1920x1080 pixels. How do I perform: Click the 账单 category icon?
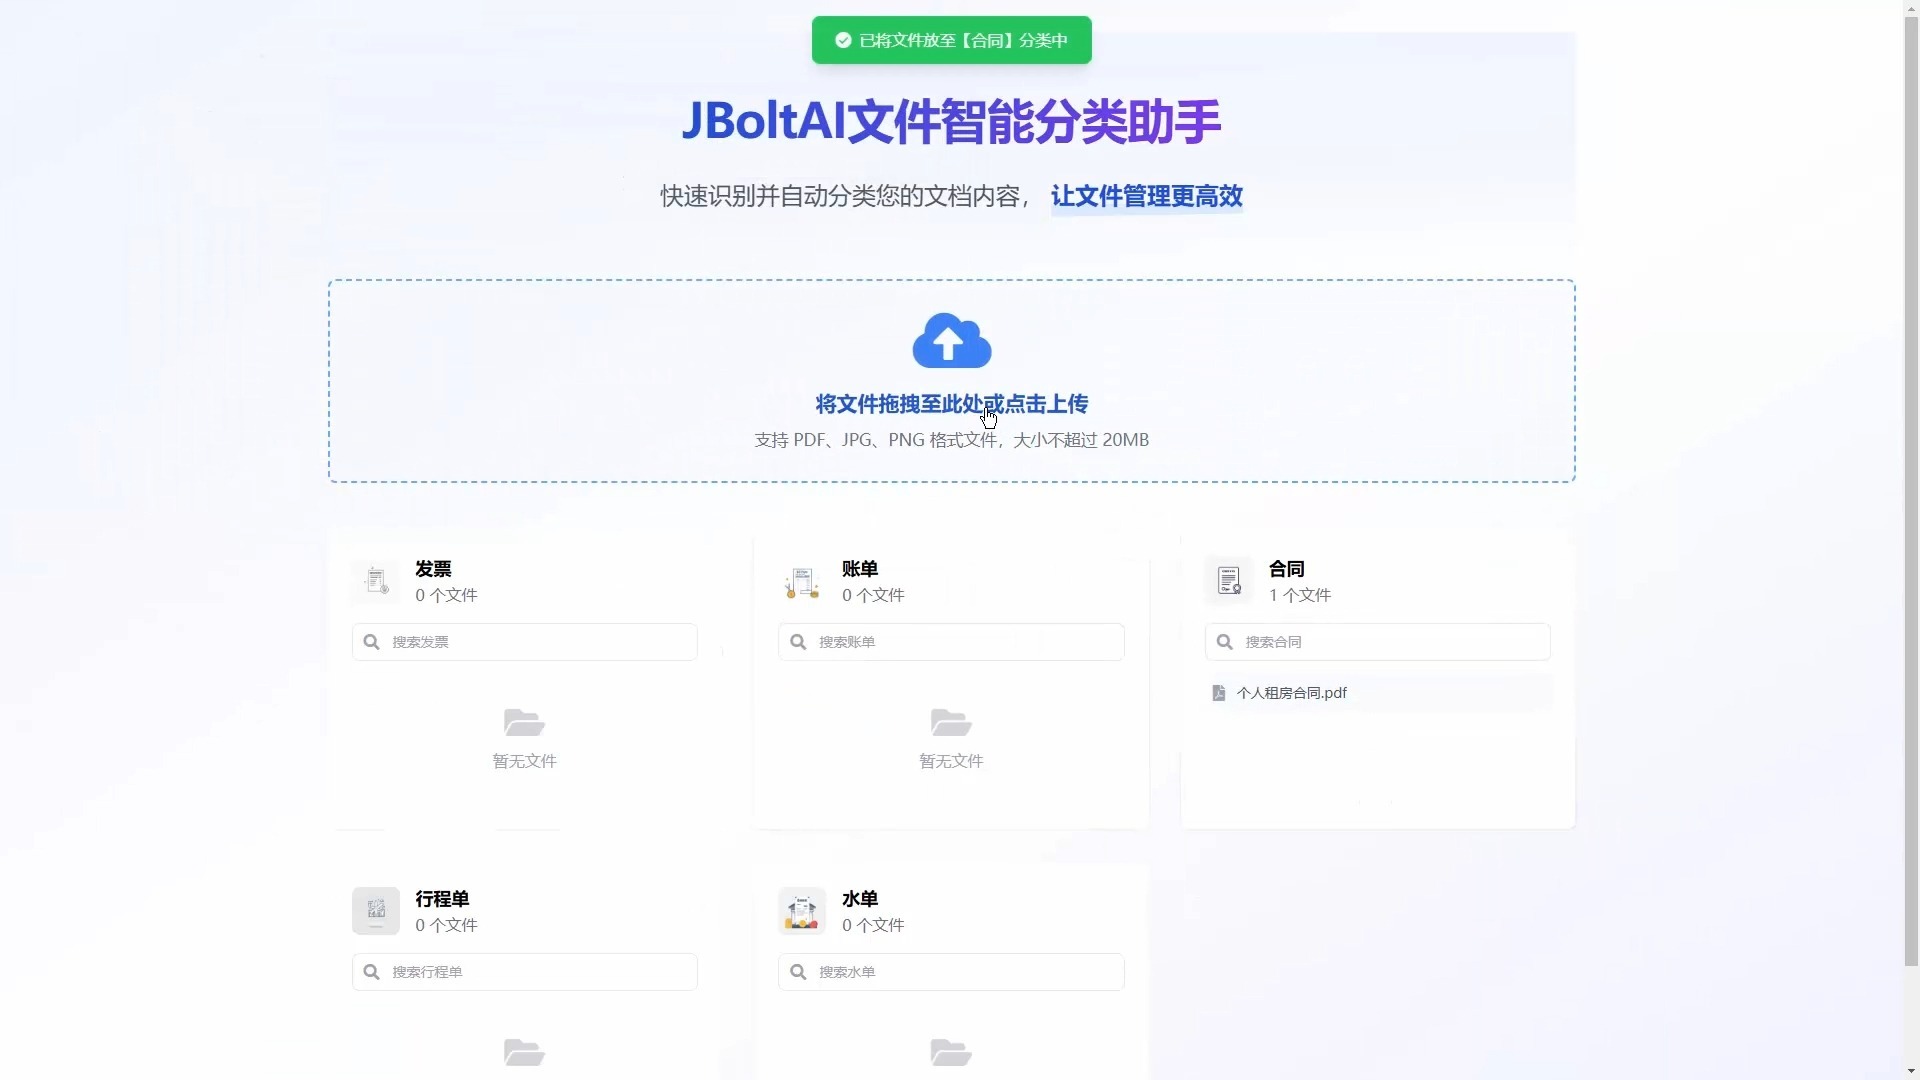[802, 581]
